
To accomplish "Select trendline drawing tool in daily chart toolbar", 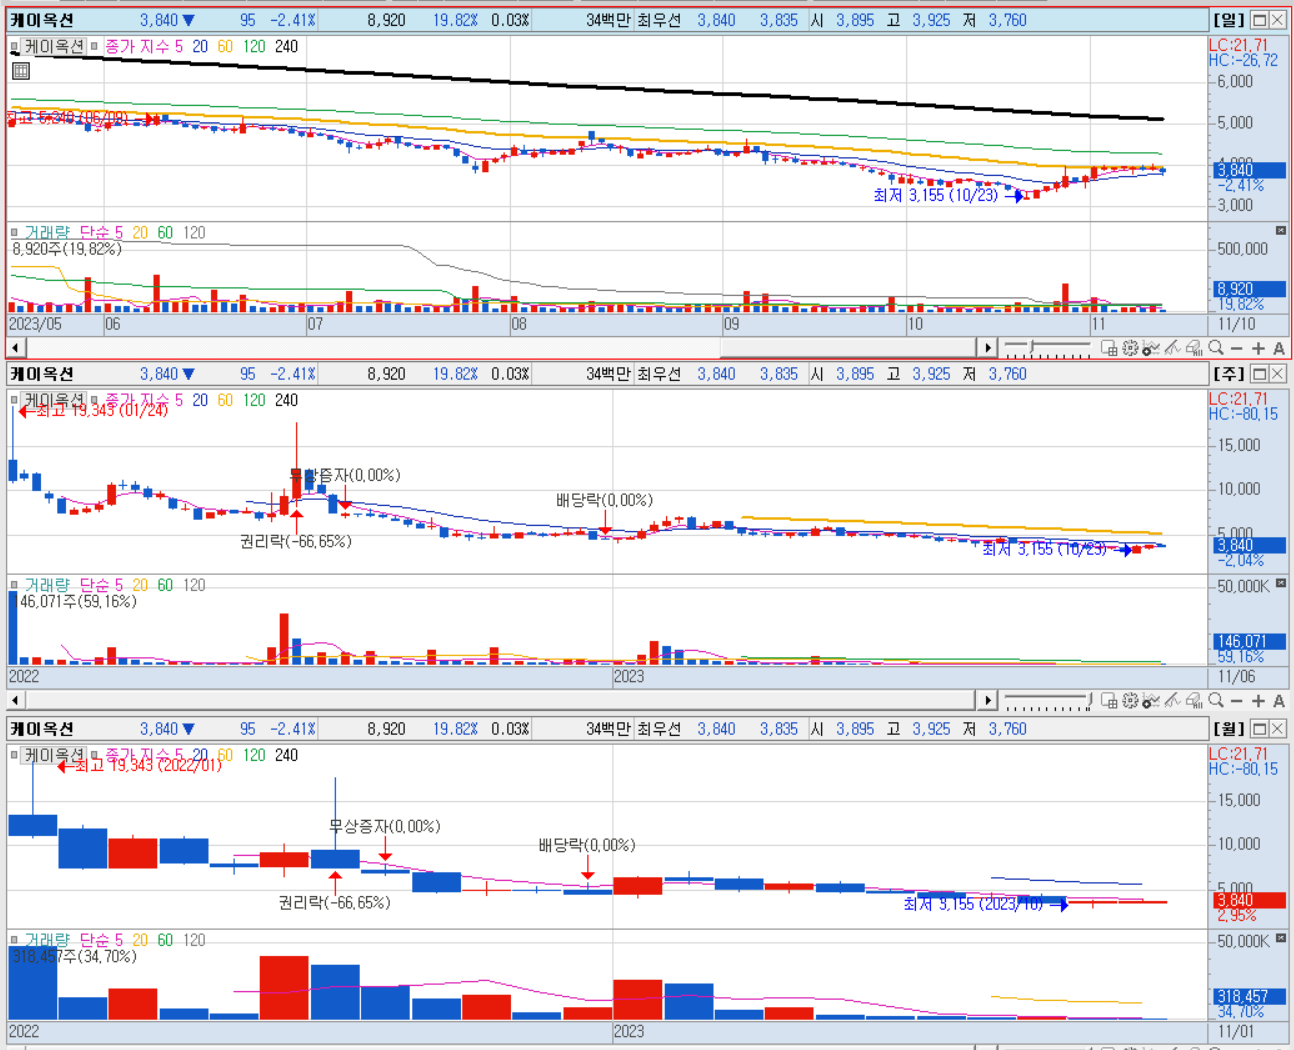I will point(1172,348).
